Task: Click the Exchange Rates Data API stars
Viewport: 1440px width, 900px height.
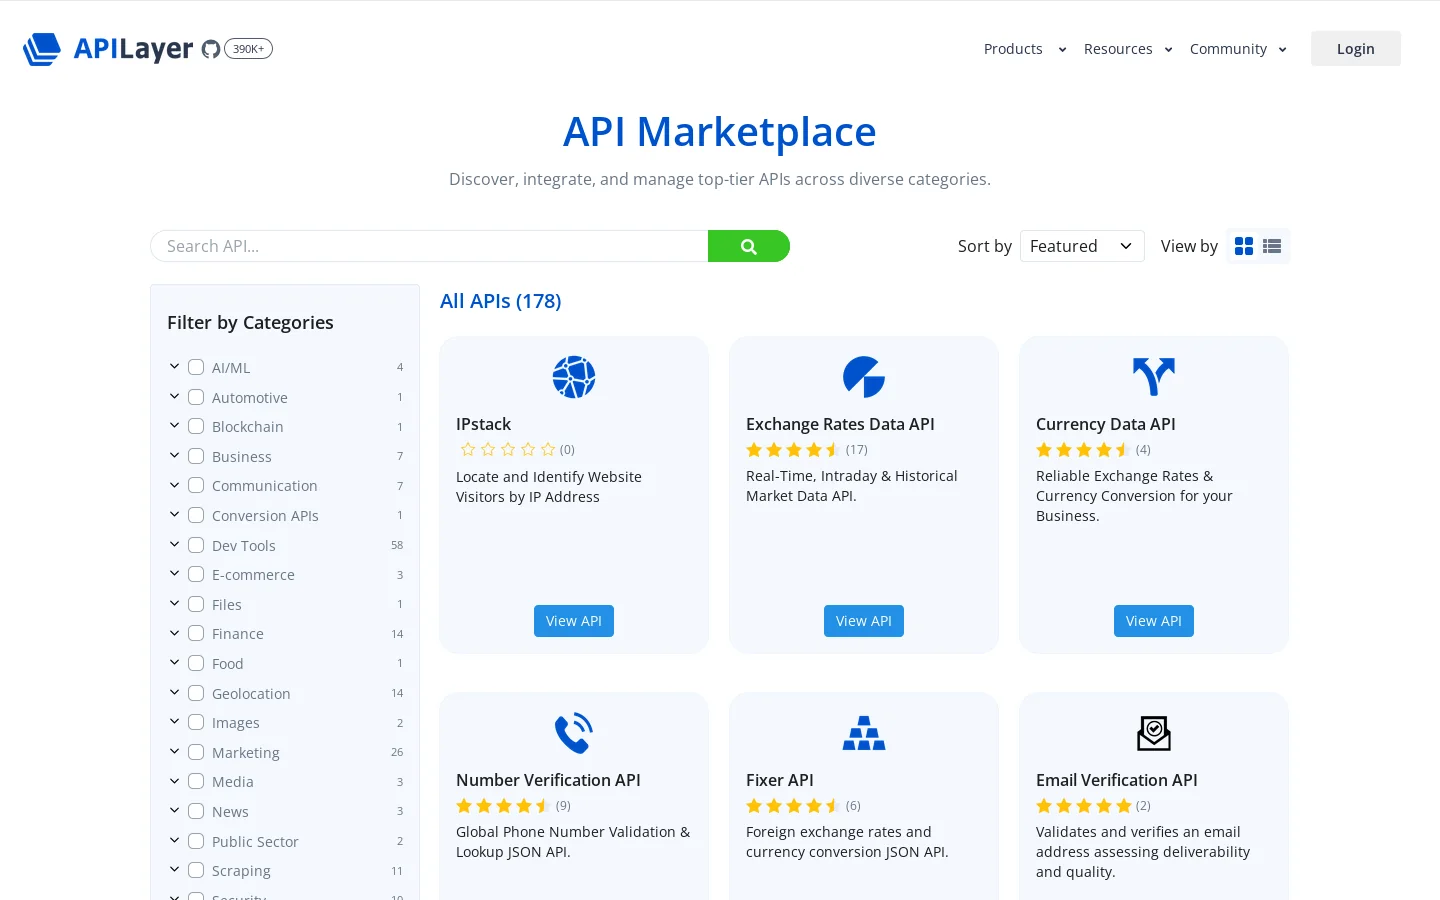Action: pyautogui.click(x=793, y=450)
